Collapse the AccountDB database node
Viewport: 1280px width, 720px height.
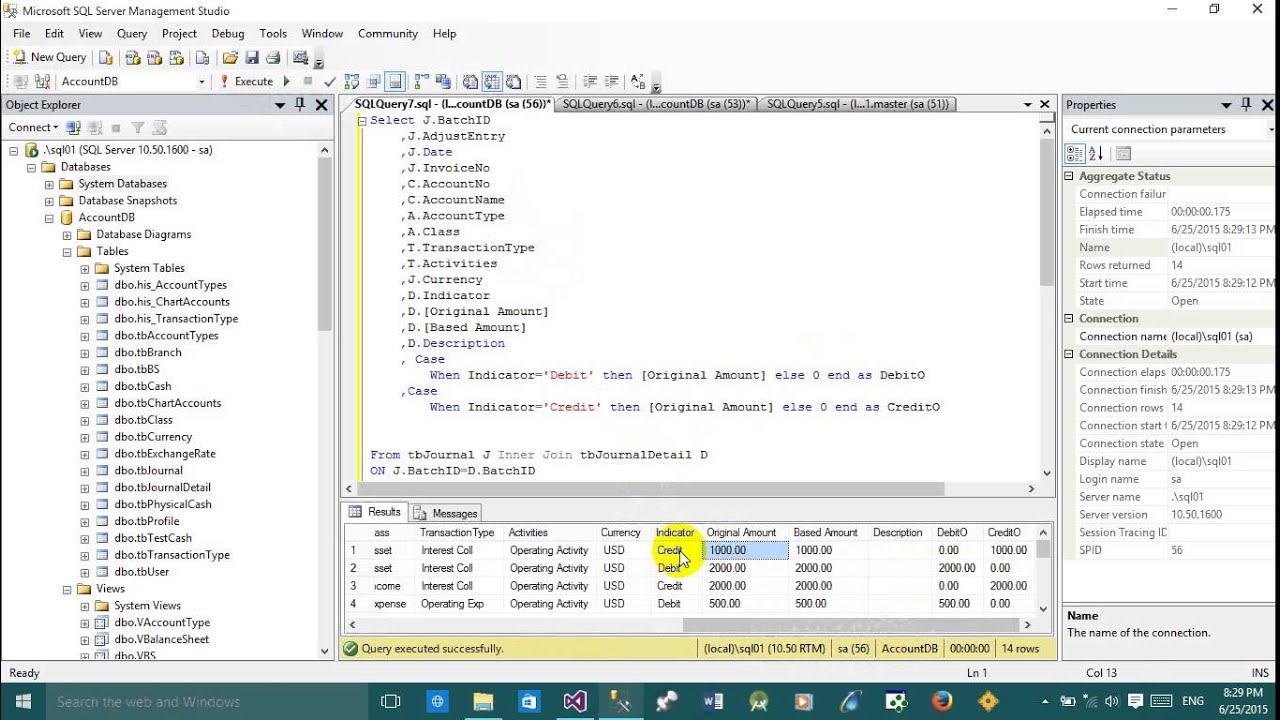click(49, 218)
